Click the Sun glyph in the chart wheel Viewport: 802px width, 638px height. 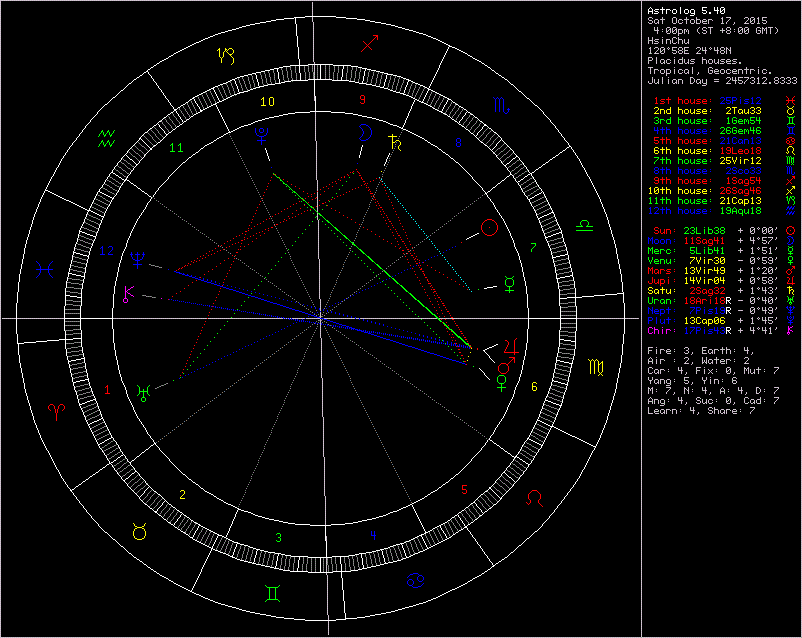[489, 228]
